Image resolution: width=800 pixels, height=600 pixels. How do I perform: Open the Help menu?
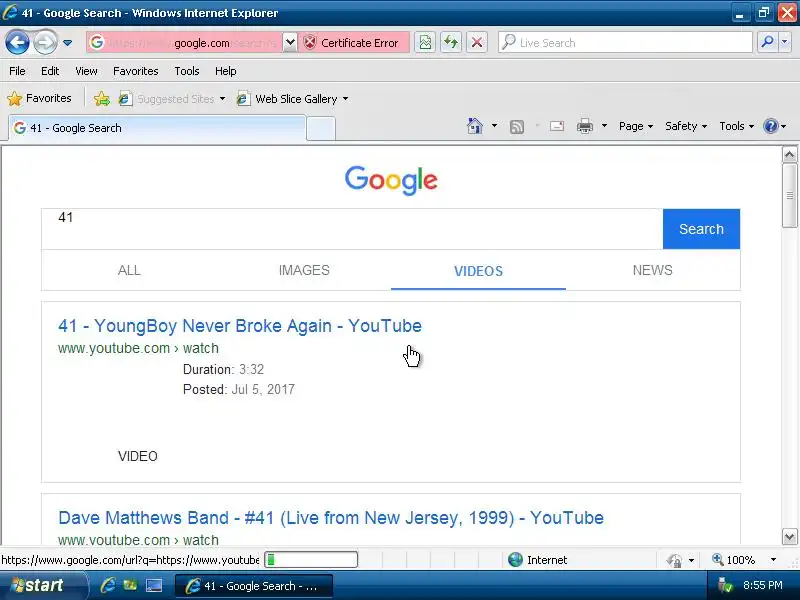226,71
